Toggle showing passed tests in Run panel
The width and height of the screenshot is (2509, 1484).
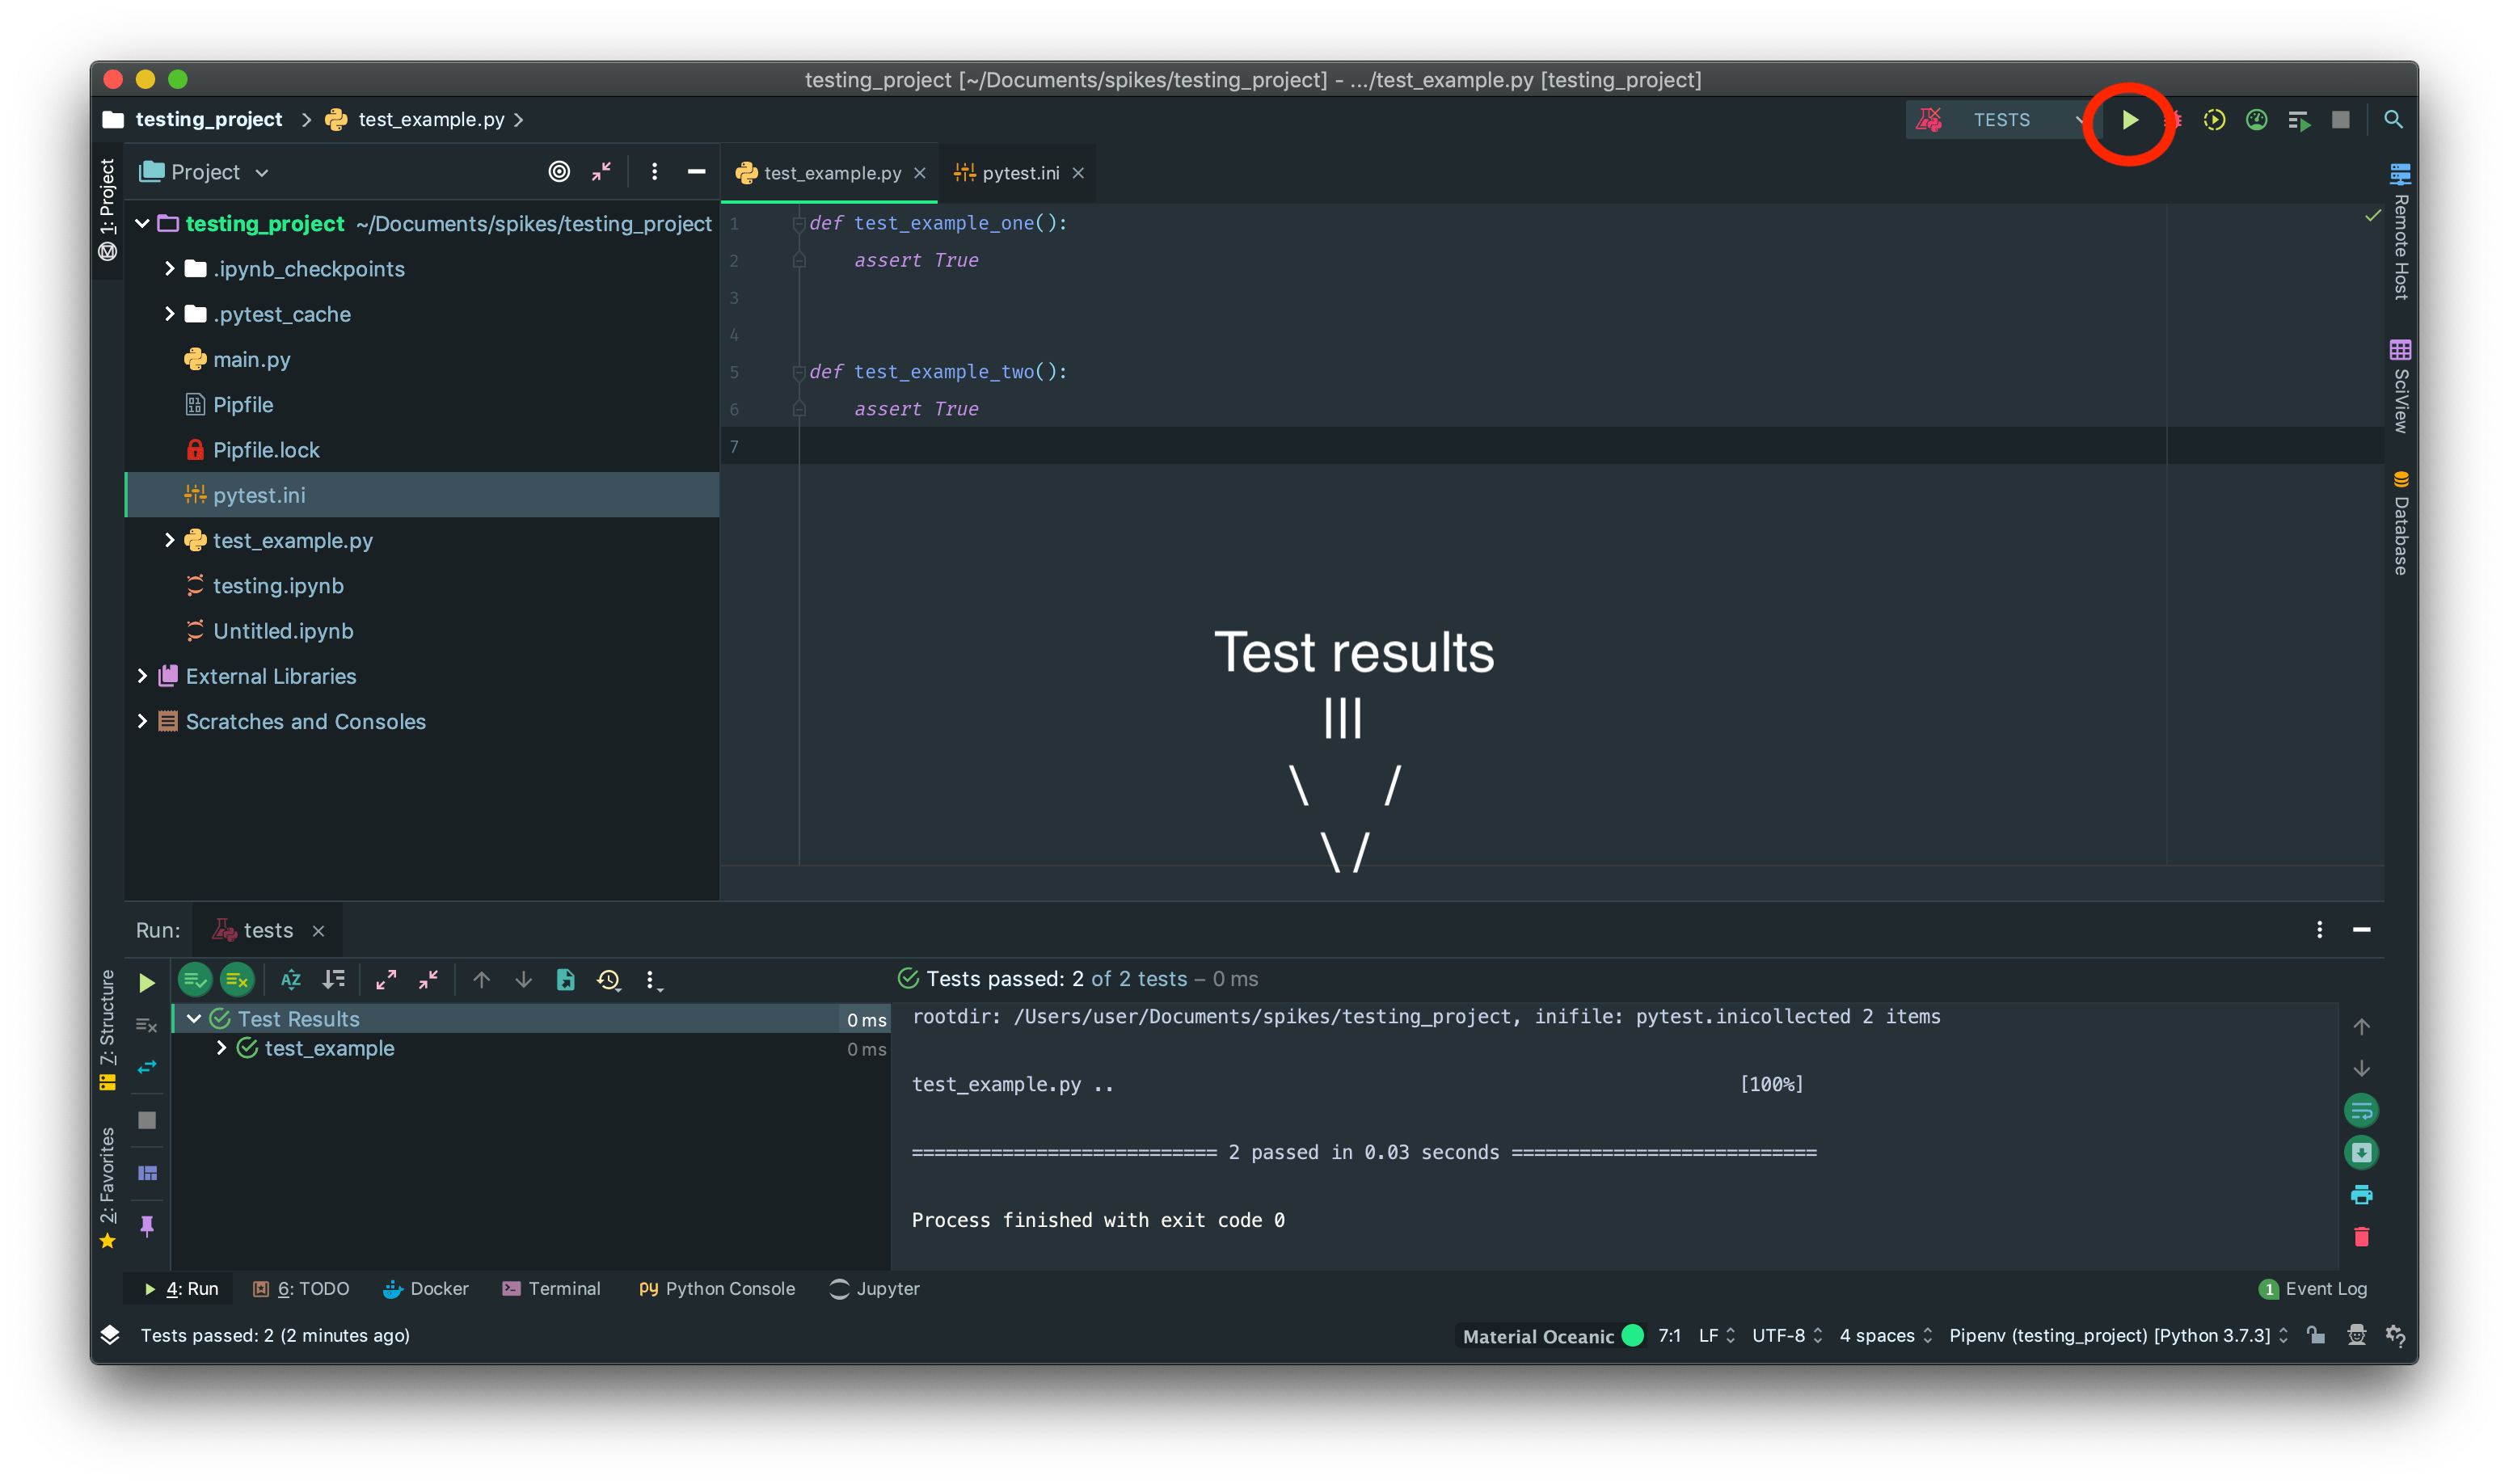(194, 980)
